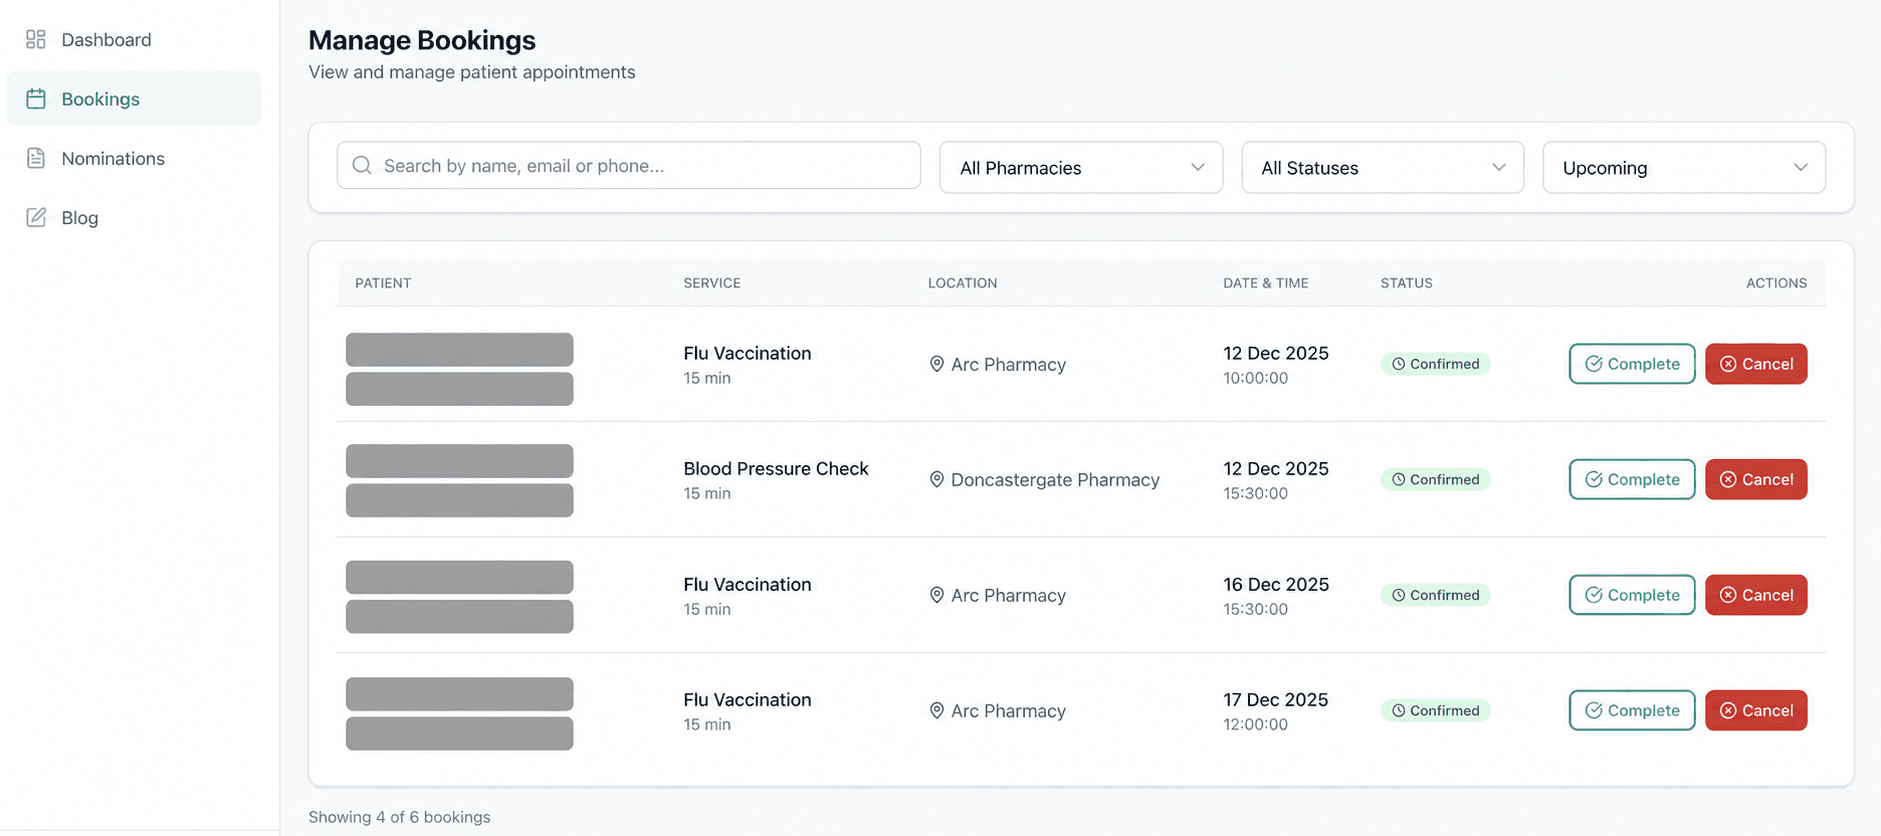Complete the 17 Dec Flu Vaccination booking

(x=1632, y=710)
